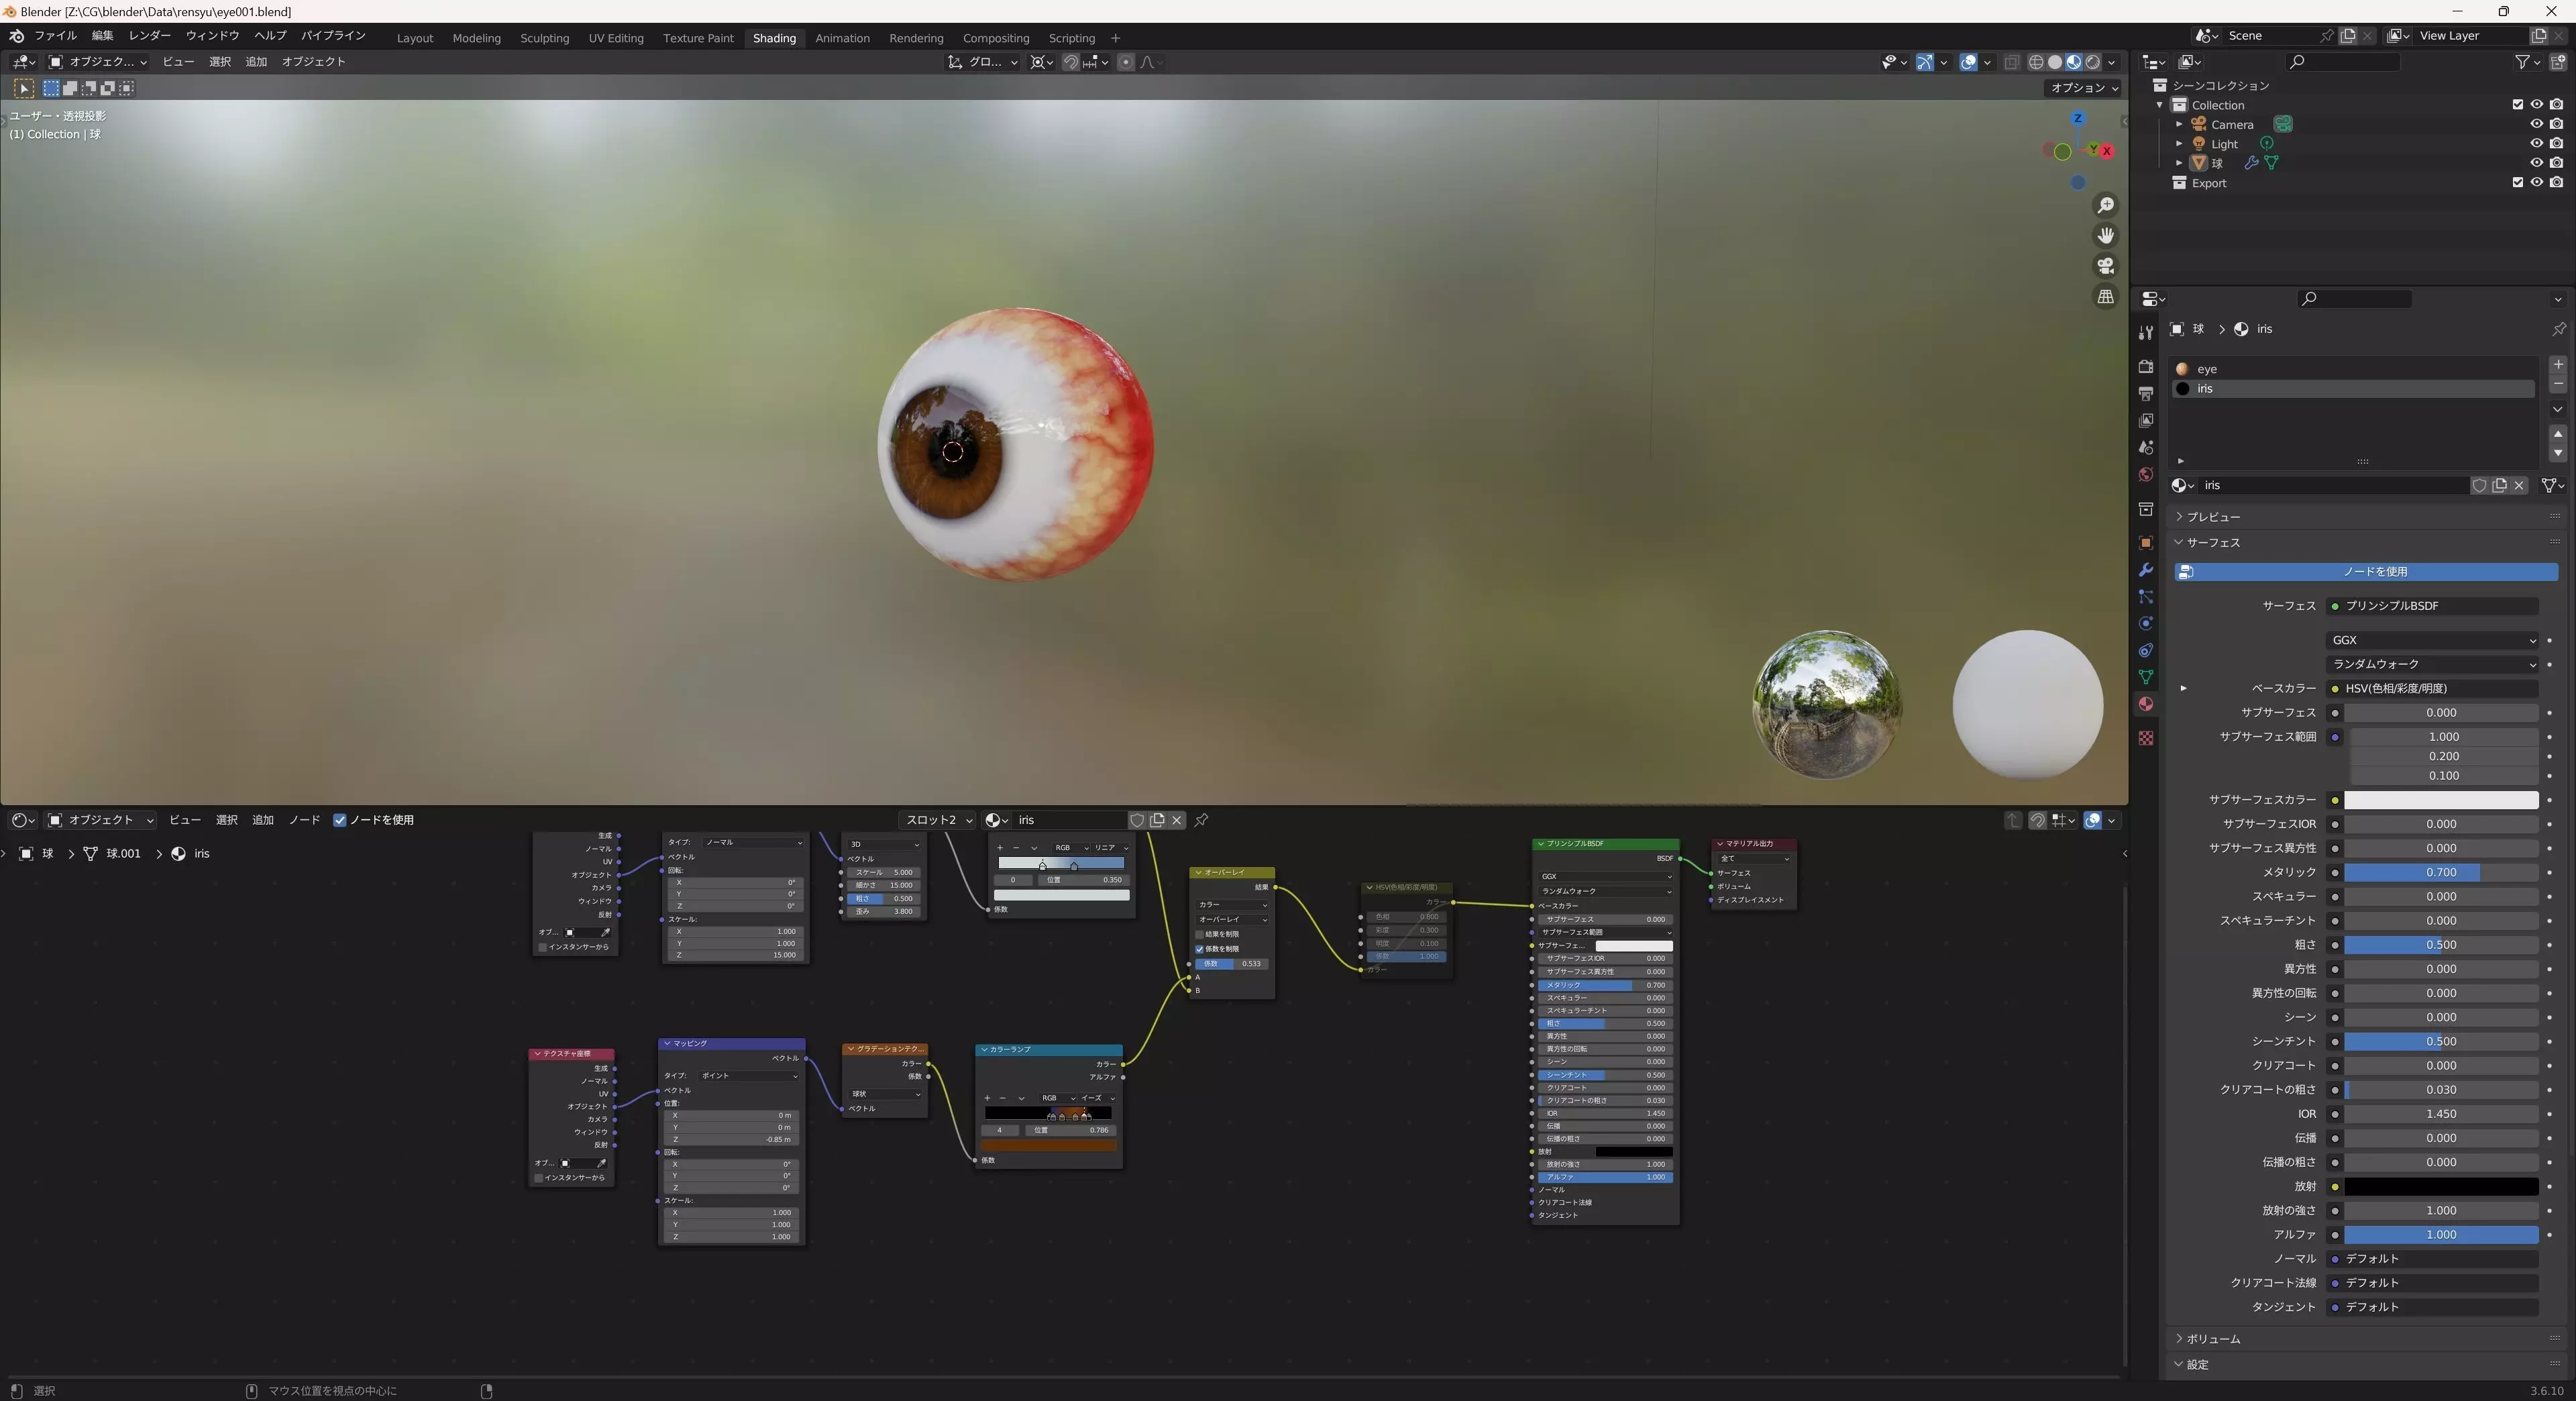Toggle the ノードを使用 checkbox in node editor
This screenshot has width=2576, height=1401.
coord(340,820)
